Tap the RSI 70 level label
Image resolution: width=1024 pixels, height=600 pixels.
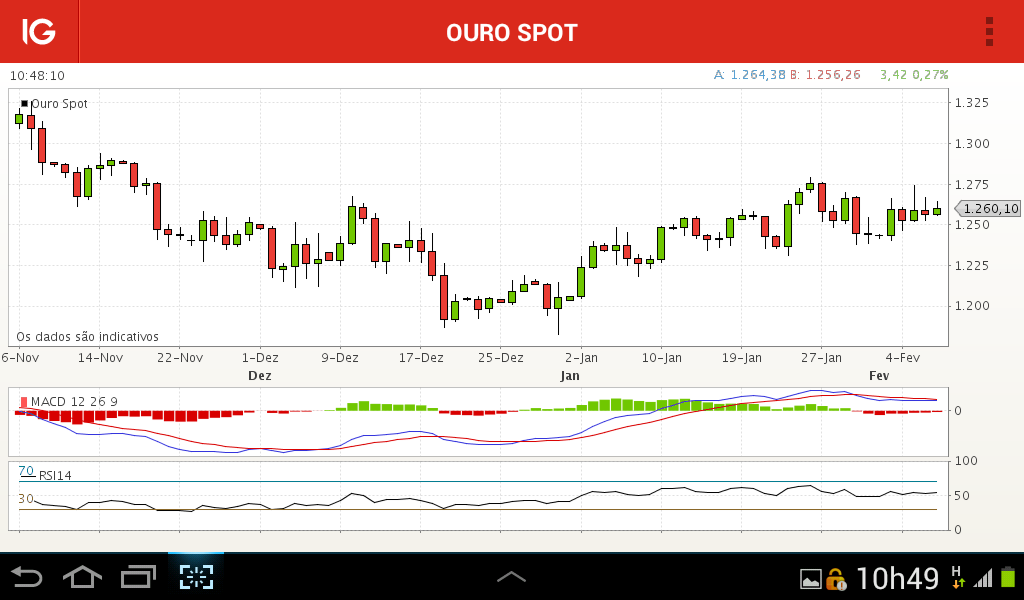26,471
